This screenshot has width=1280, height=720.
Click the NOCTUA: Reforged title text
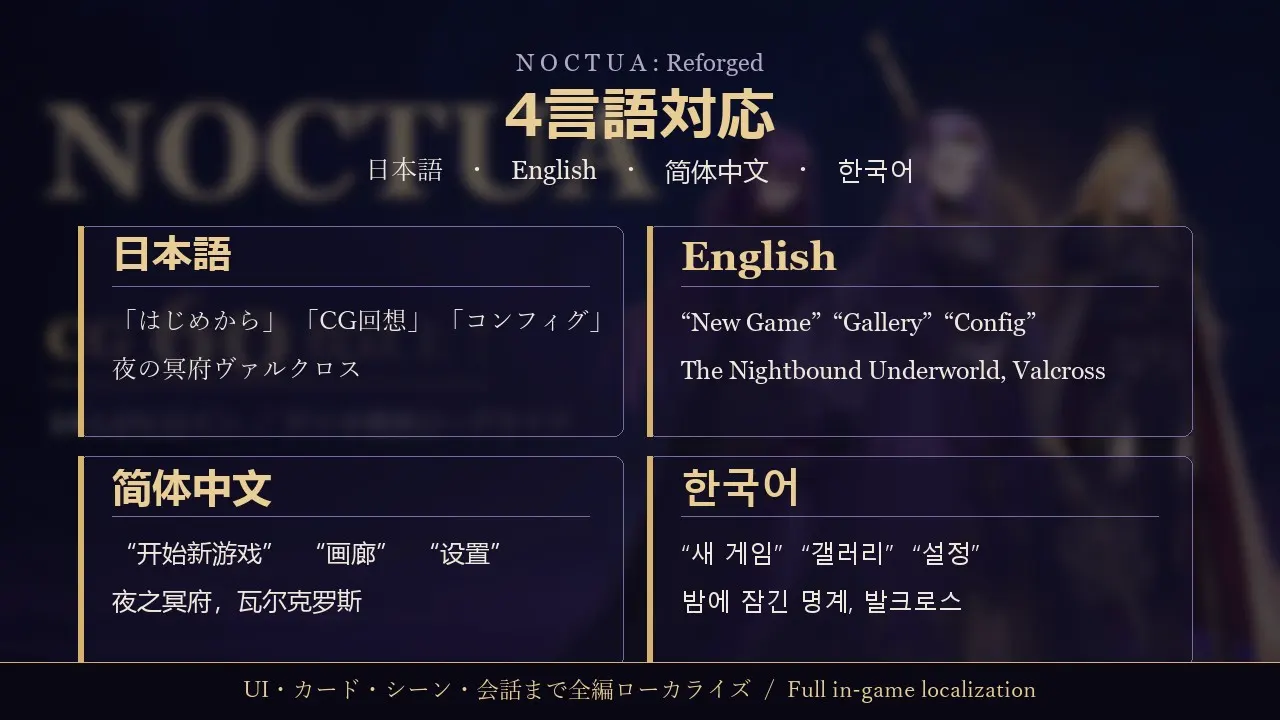(639, 63)
